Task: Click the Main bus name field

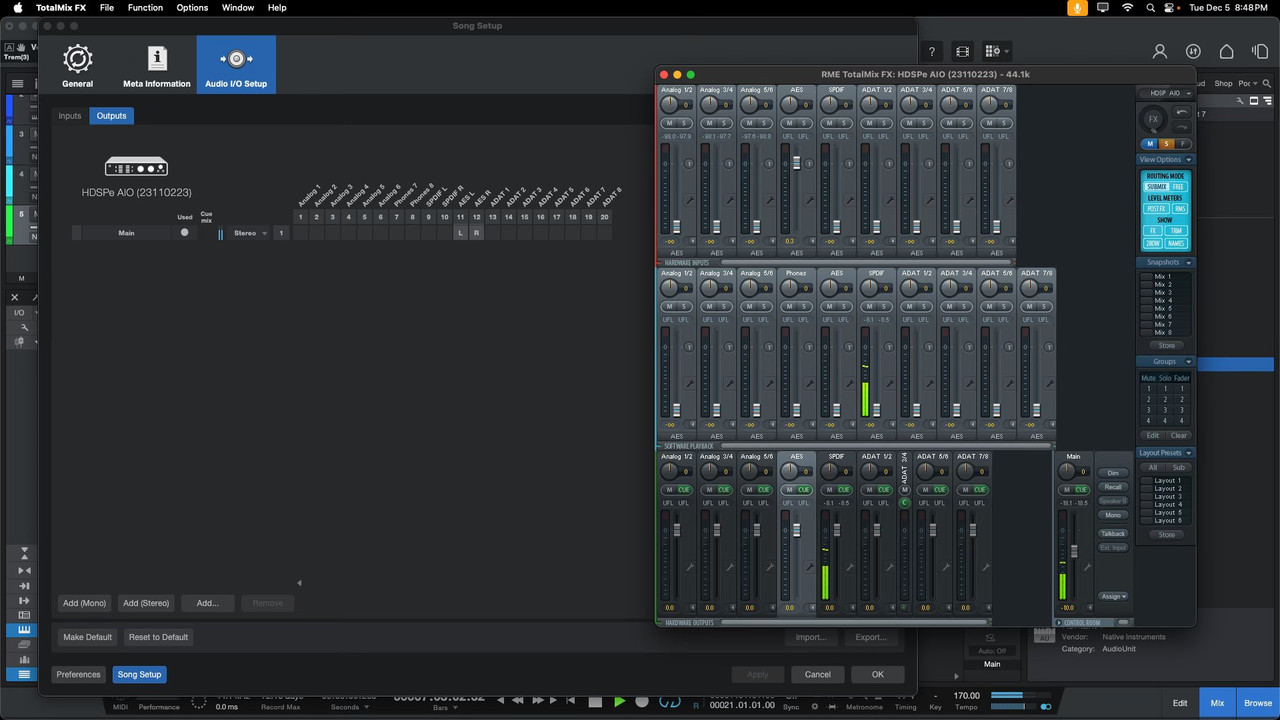Action: click(126, 233)
